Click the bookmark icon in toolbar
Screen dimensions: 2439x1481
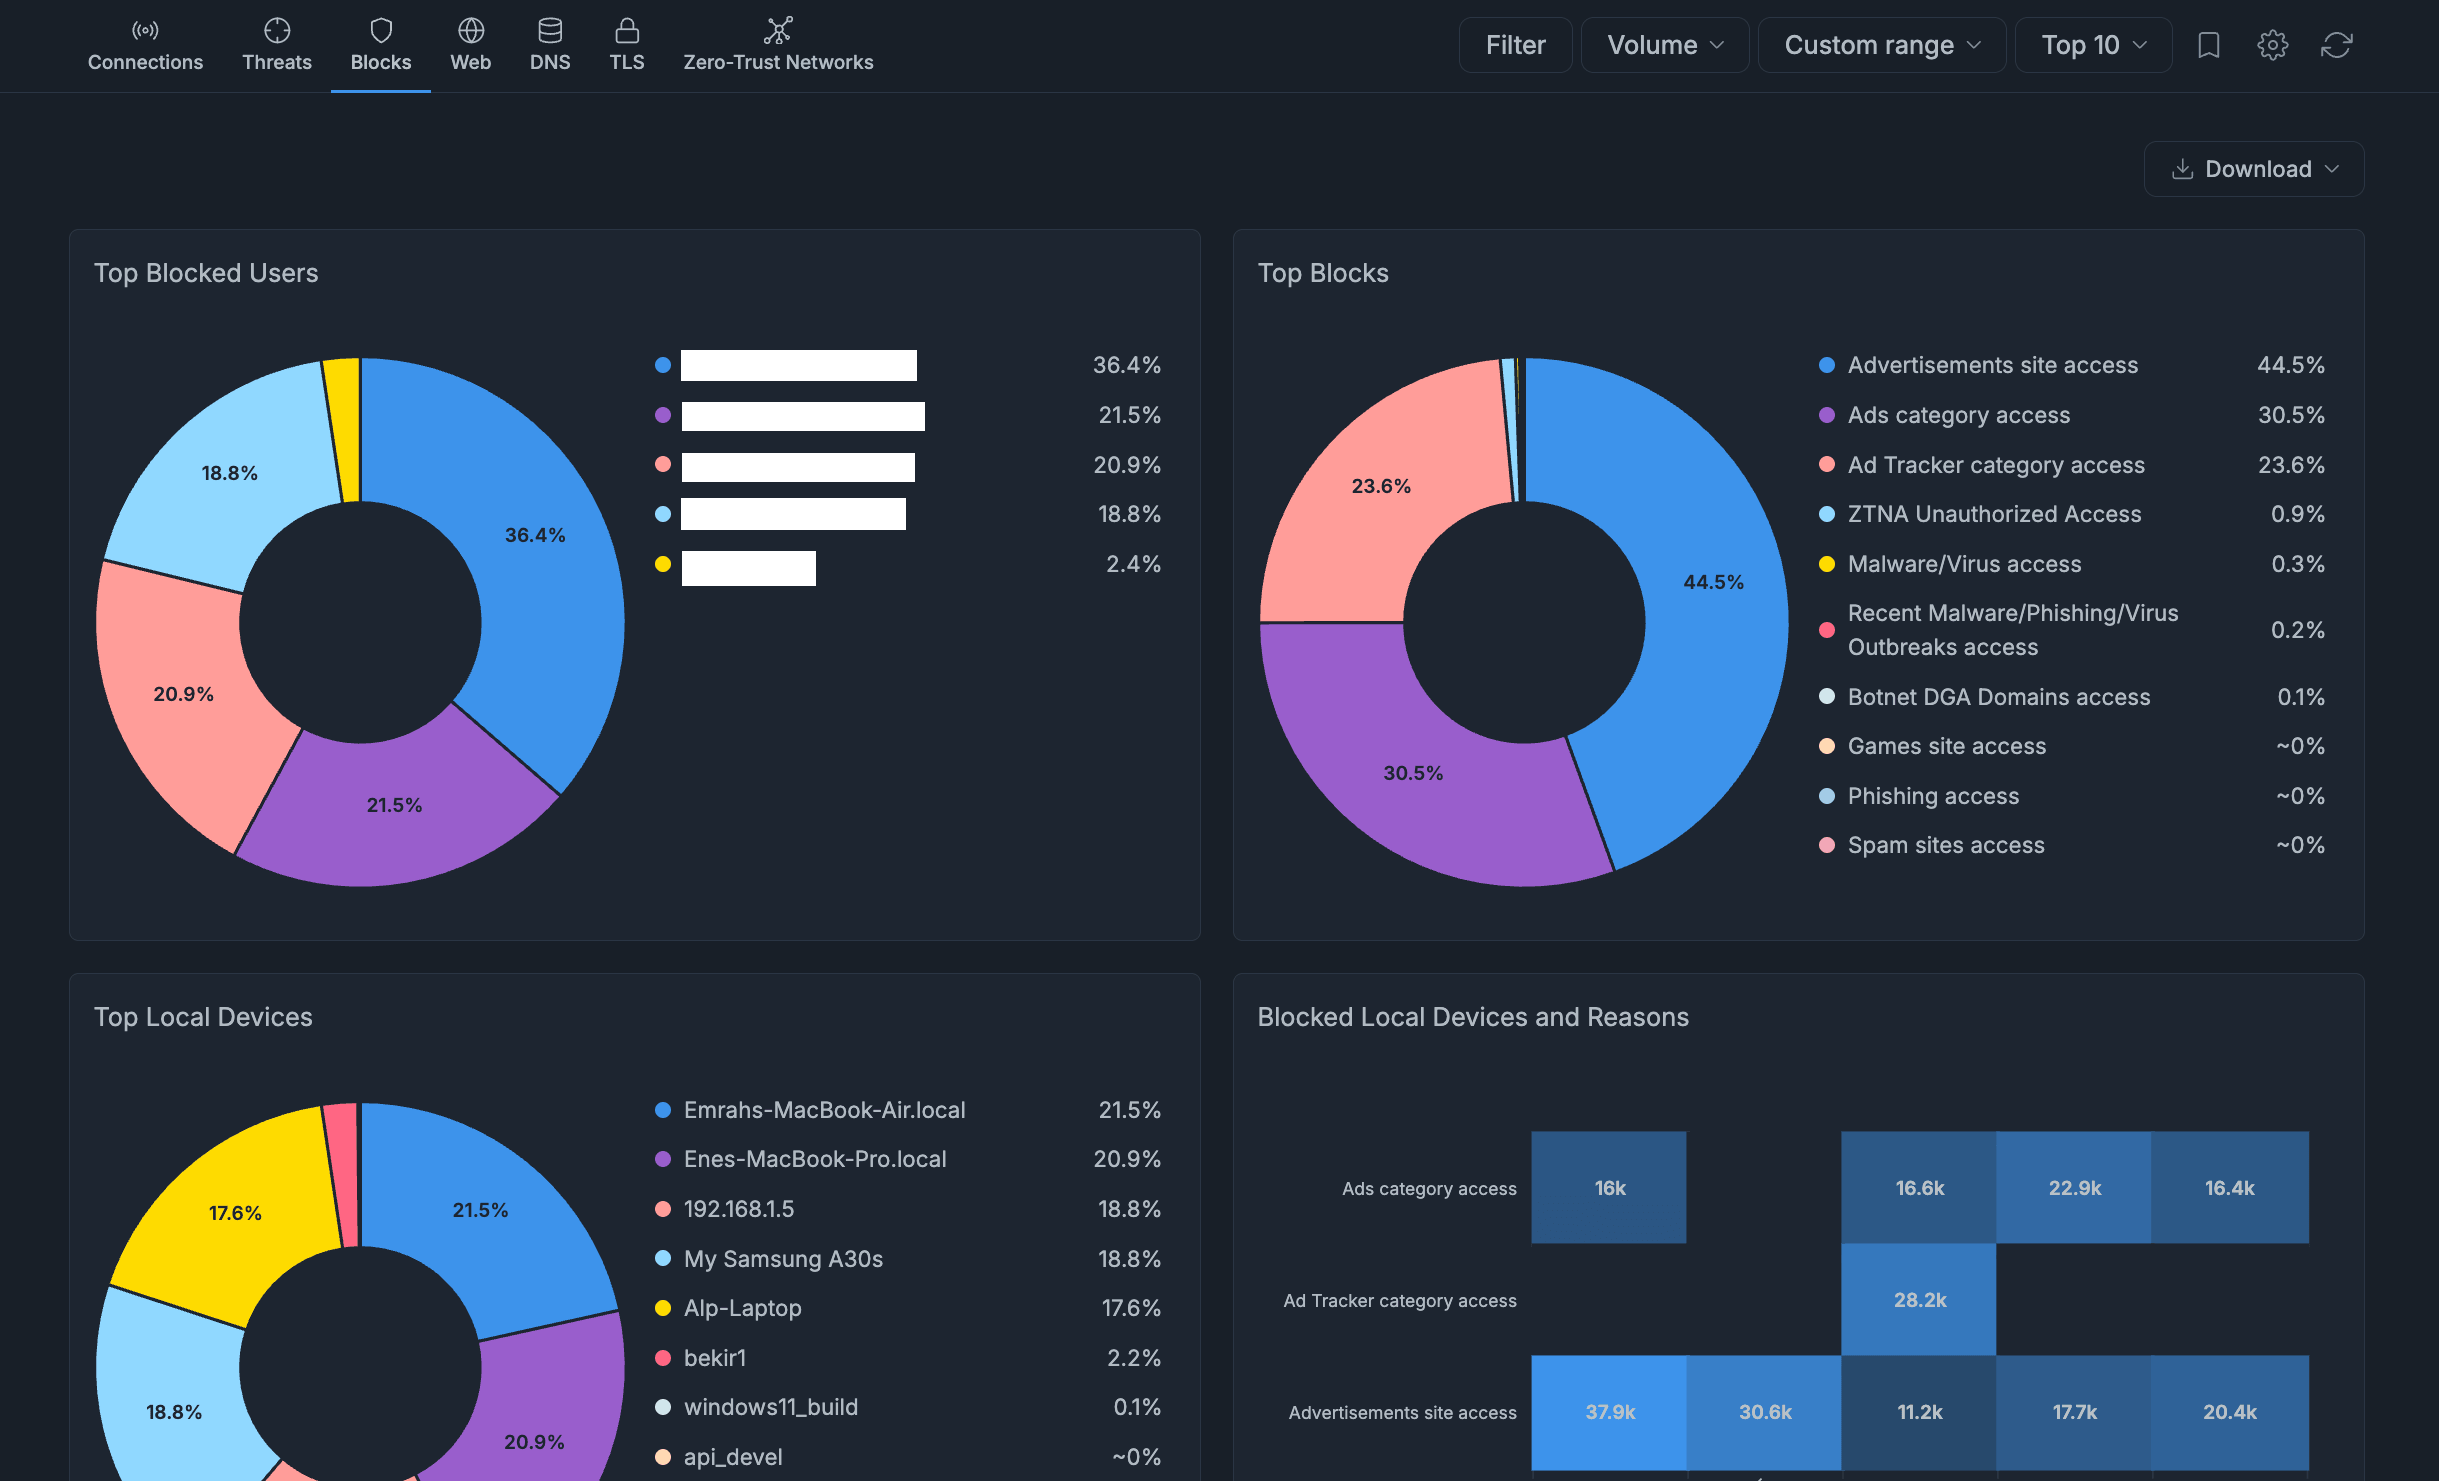[x=2209, y=45]
